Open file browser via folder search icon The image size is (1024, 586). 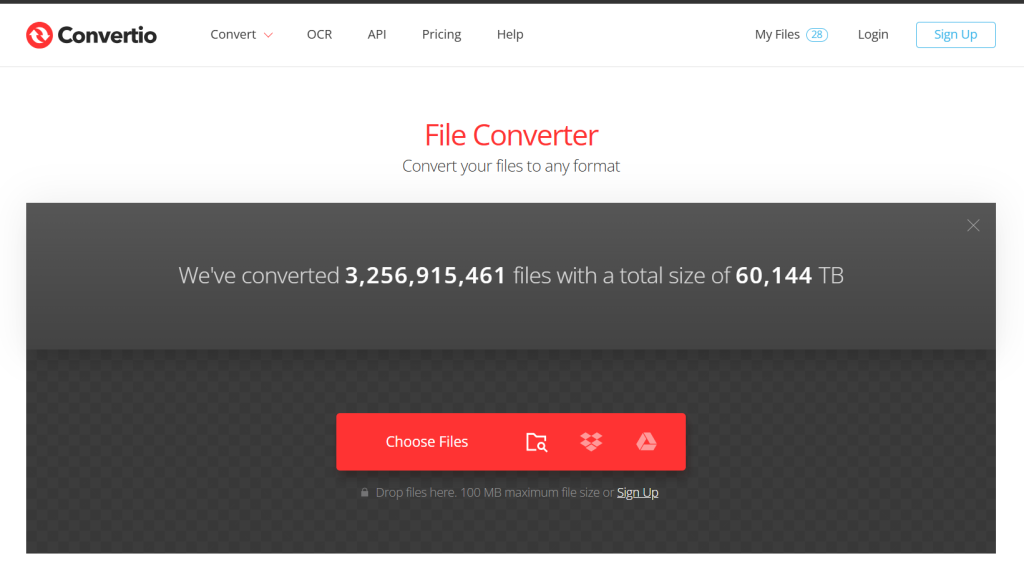(537, 442)
